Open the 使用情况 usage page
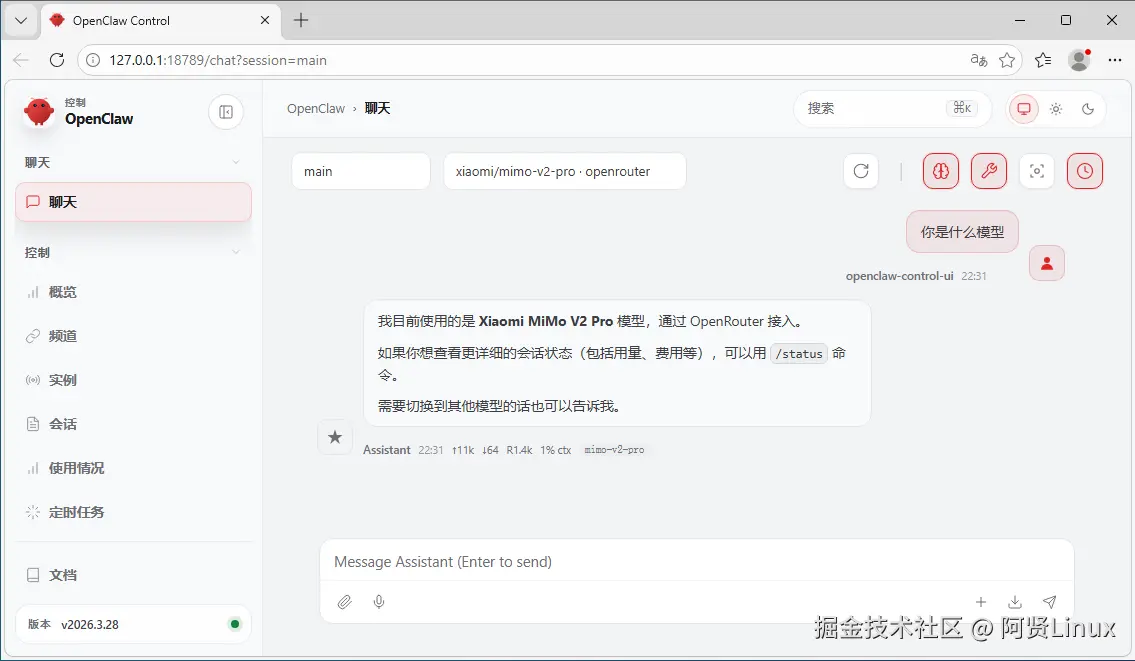This screenshot has width=1135, height=661. tap(133, 468)
